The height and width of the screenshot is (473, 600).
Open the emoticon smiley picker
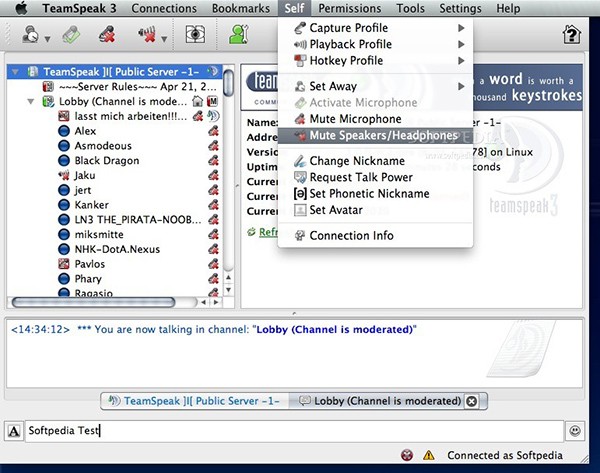(x=575, y=431)
